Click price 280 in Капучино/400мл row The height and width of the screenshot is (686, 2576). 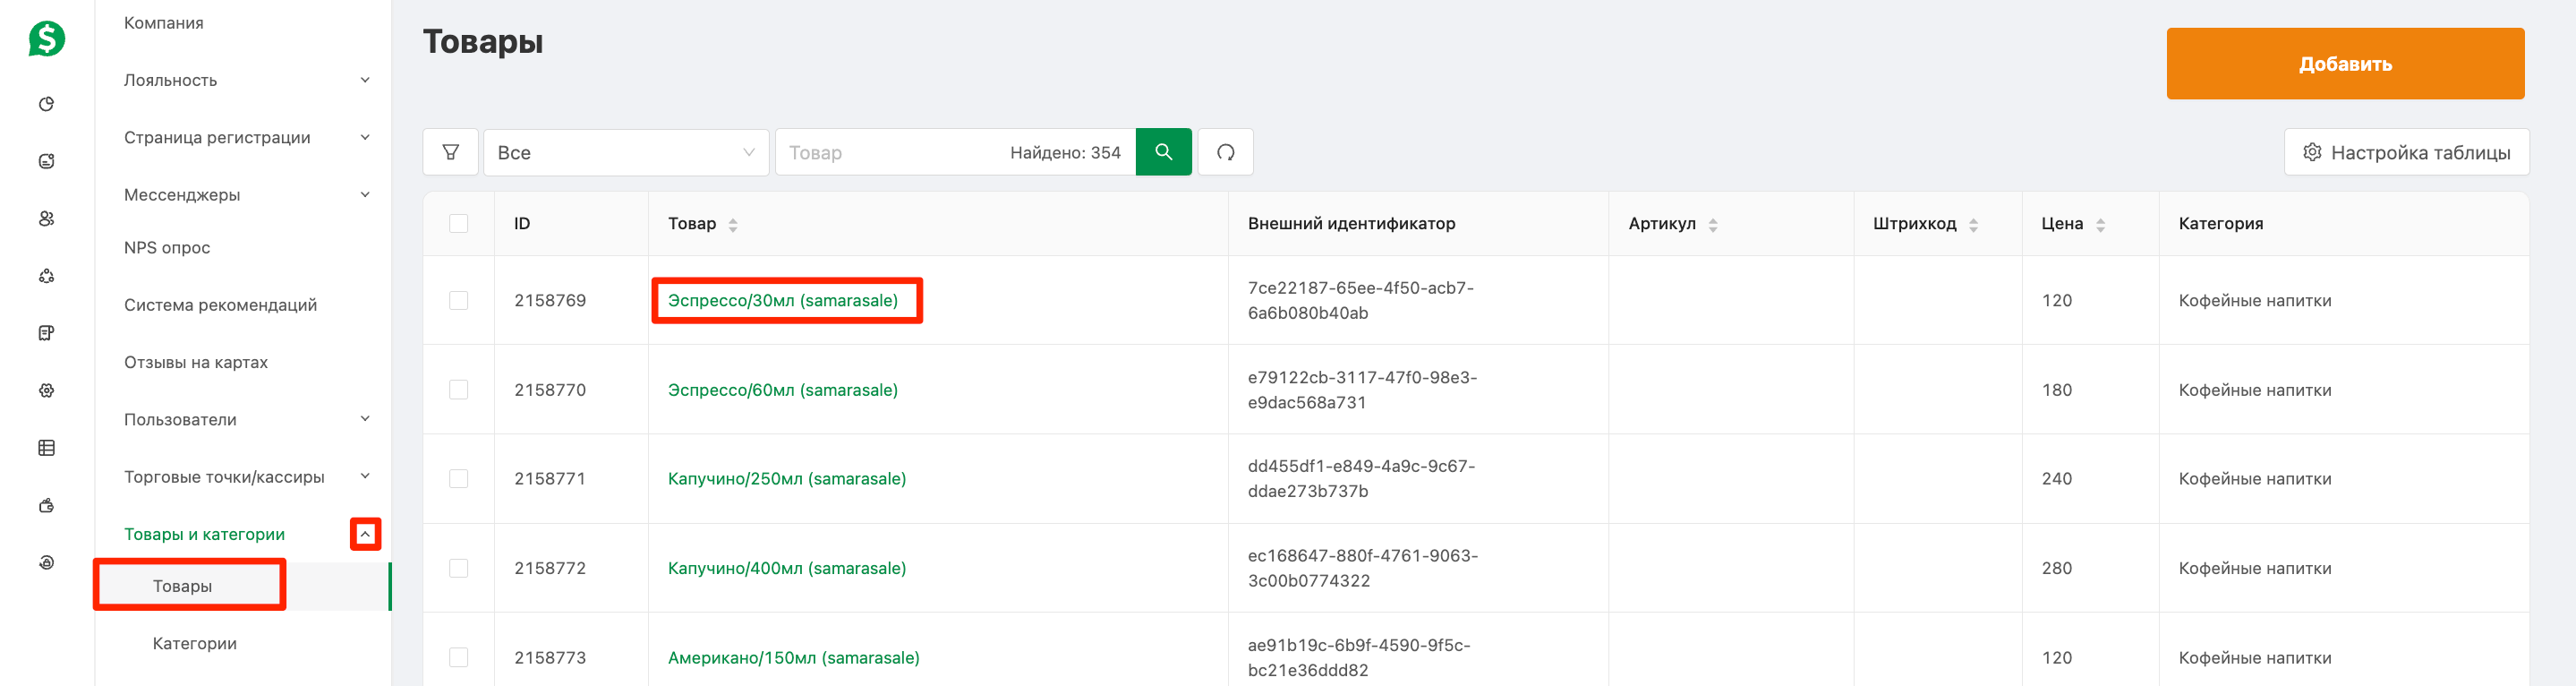click(2056, 568)
